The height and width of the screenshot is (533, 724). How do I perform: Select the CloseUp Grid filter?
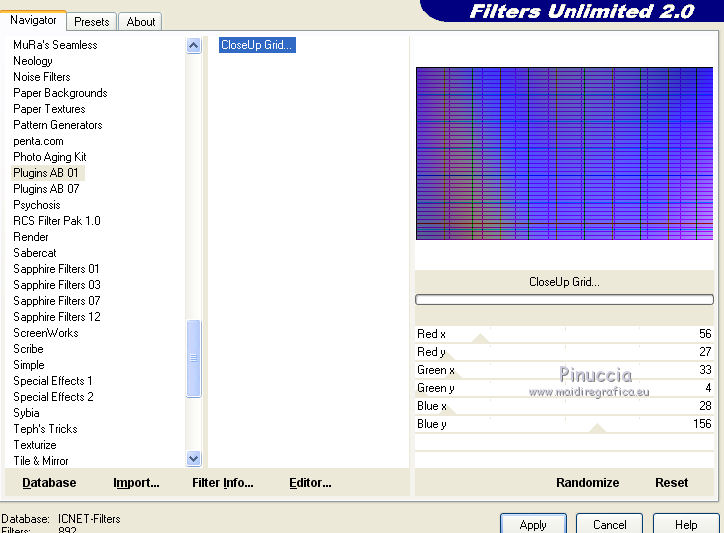[x=257, y=45]
